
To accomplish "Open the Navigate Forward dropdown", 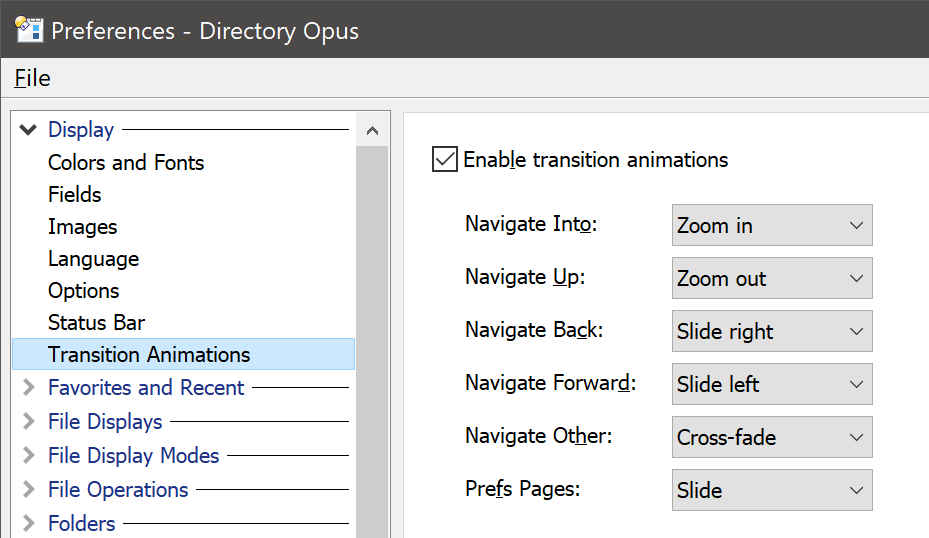I will [x=772, y=384].
